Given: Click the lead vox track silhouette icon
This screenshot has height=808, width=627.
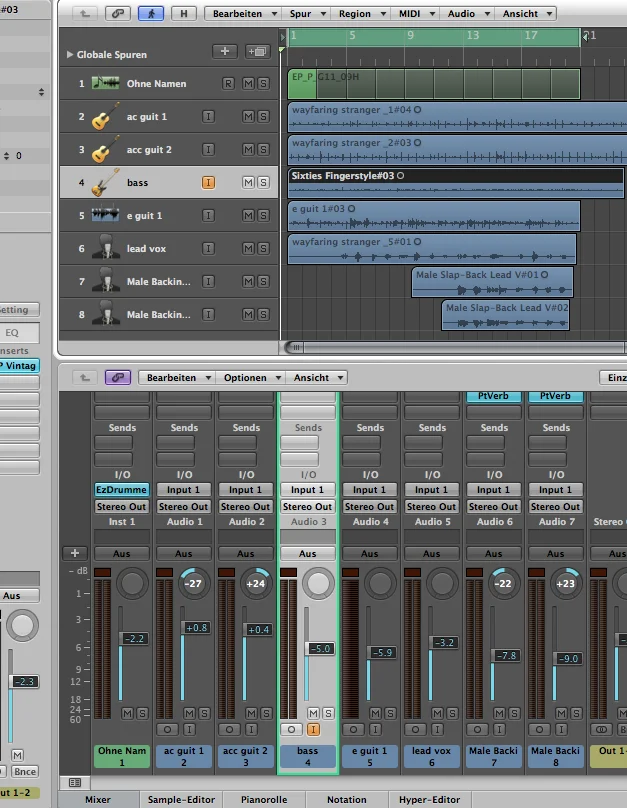Looking at the screenshot, I should click(105, 249).
